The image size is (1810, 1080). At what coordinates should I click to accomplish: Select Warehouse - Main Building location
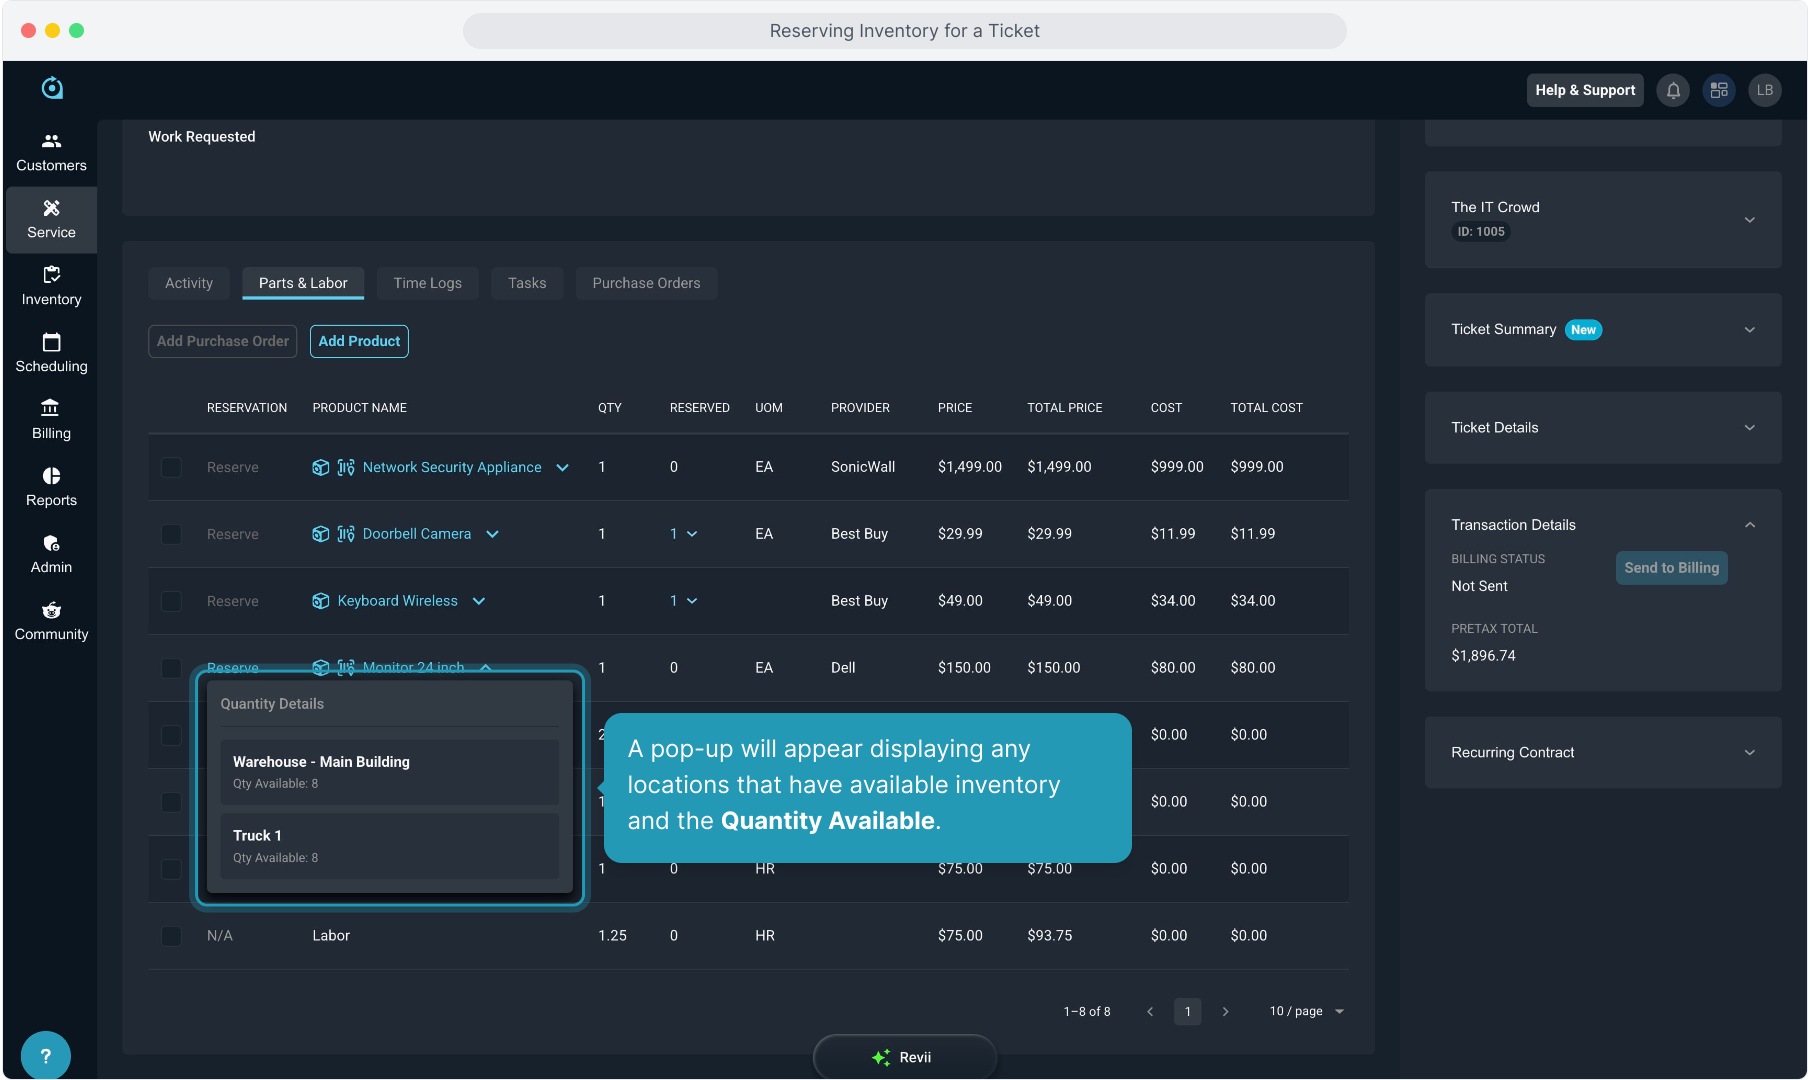coord(389,772)
